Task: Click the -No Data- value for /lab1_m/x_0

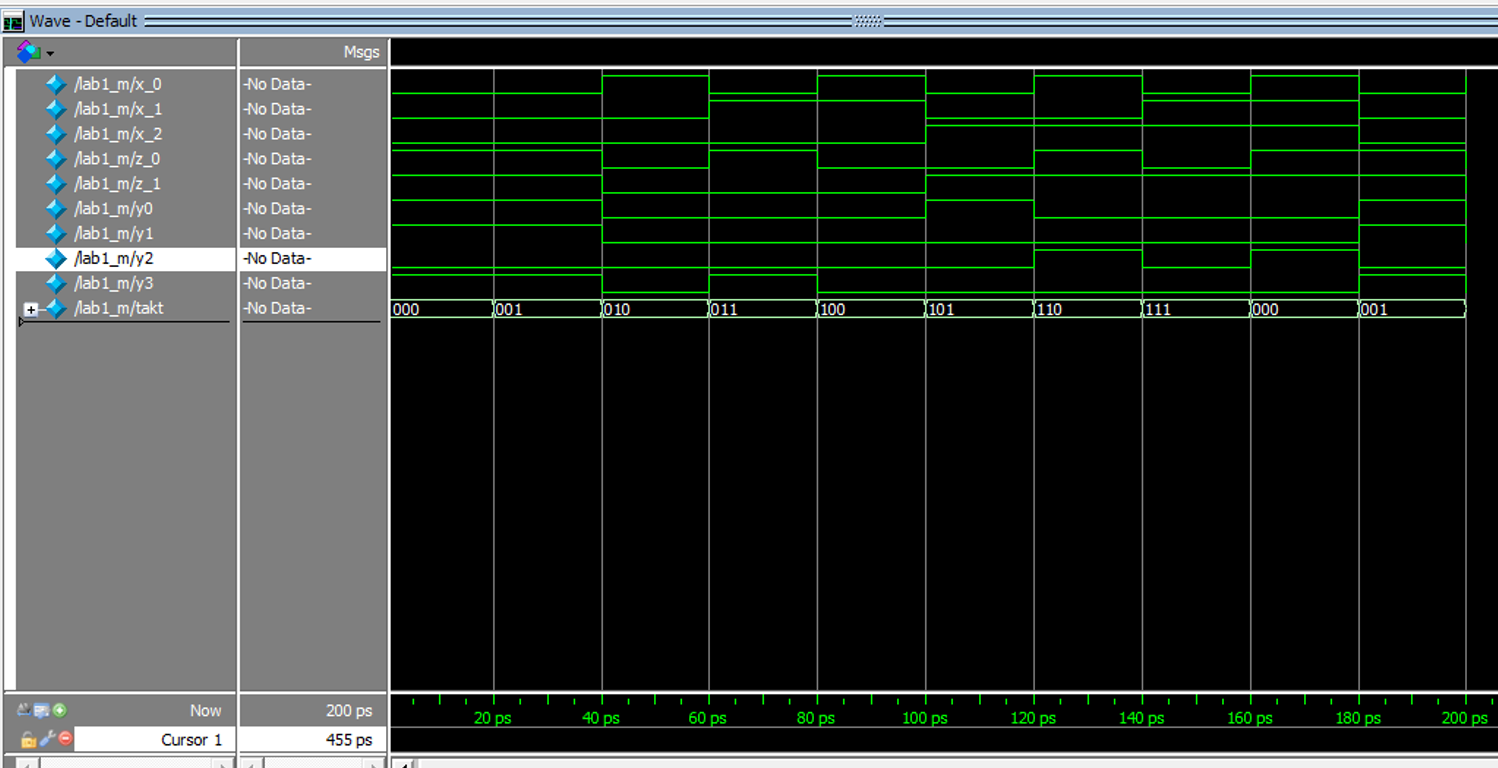Action: click(277, 85)
